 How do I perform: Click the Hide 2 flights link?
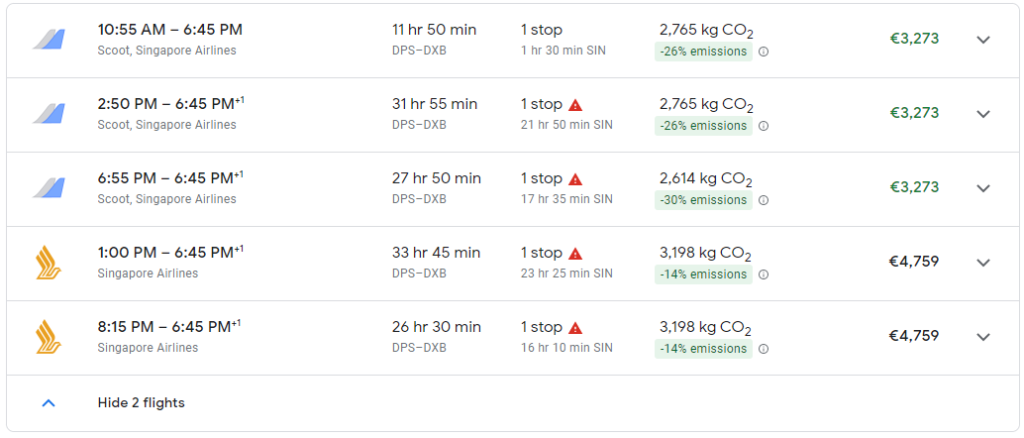[141, 403]
